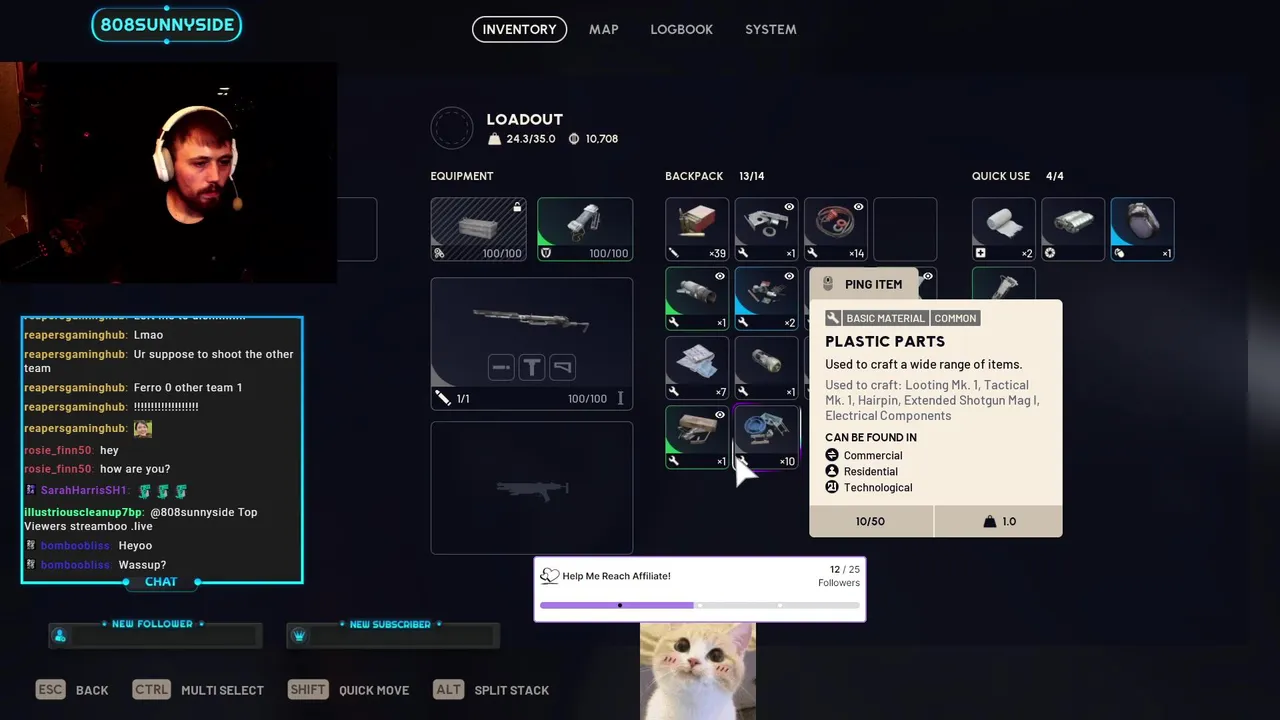This screenshot has width=1280, height=720.
Task: Click the Common rarity tag in tooltip
Action: pos(955,318)
